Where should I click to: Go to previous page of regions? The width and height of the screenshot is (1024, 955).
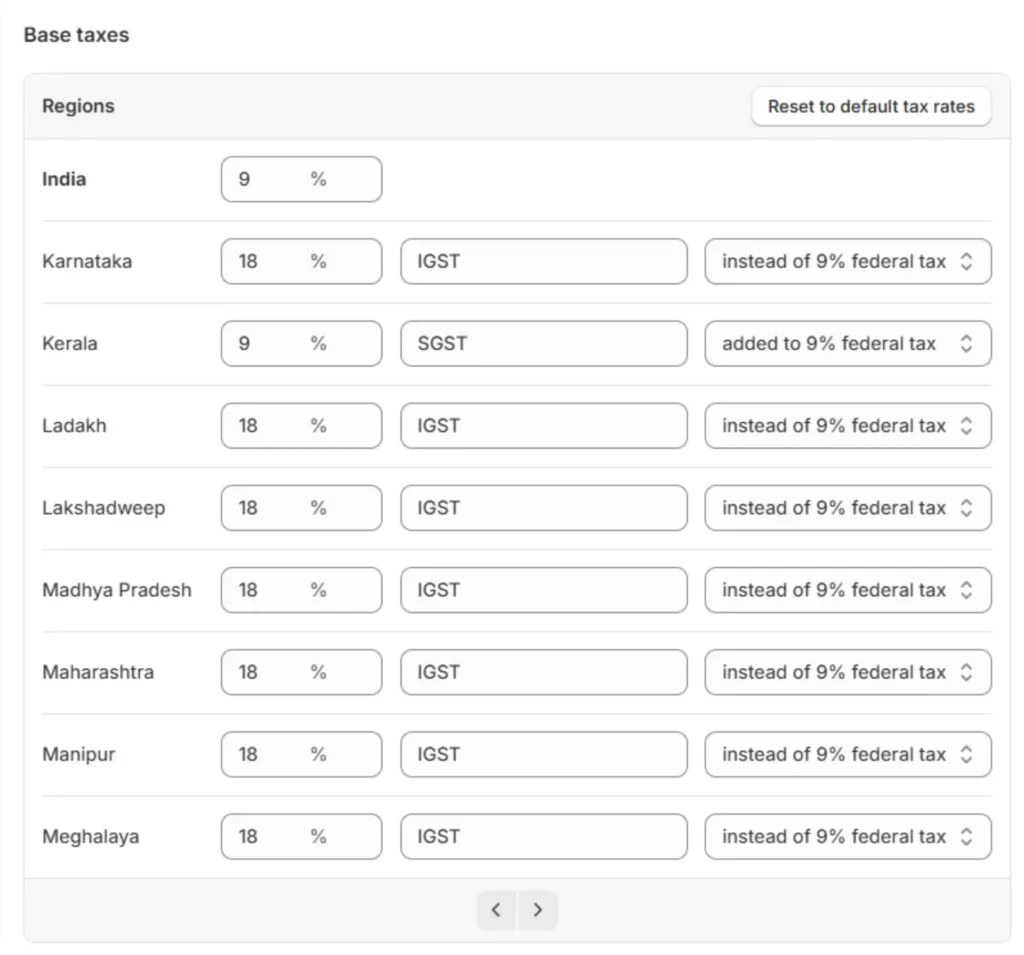click(x=497, y=910)
